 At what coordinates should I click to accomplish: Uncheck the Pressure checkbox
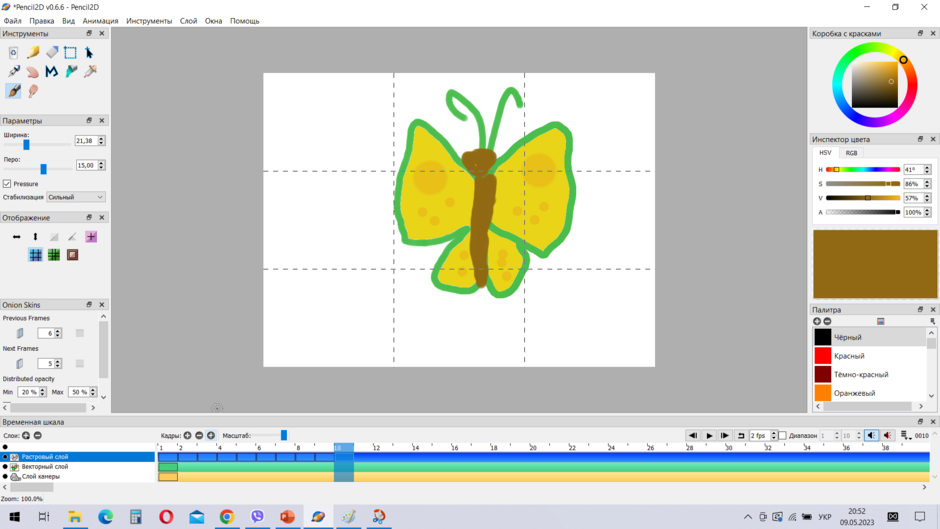click(7, 184)
